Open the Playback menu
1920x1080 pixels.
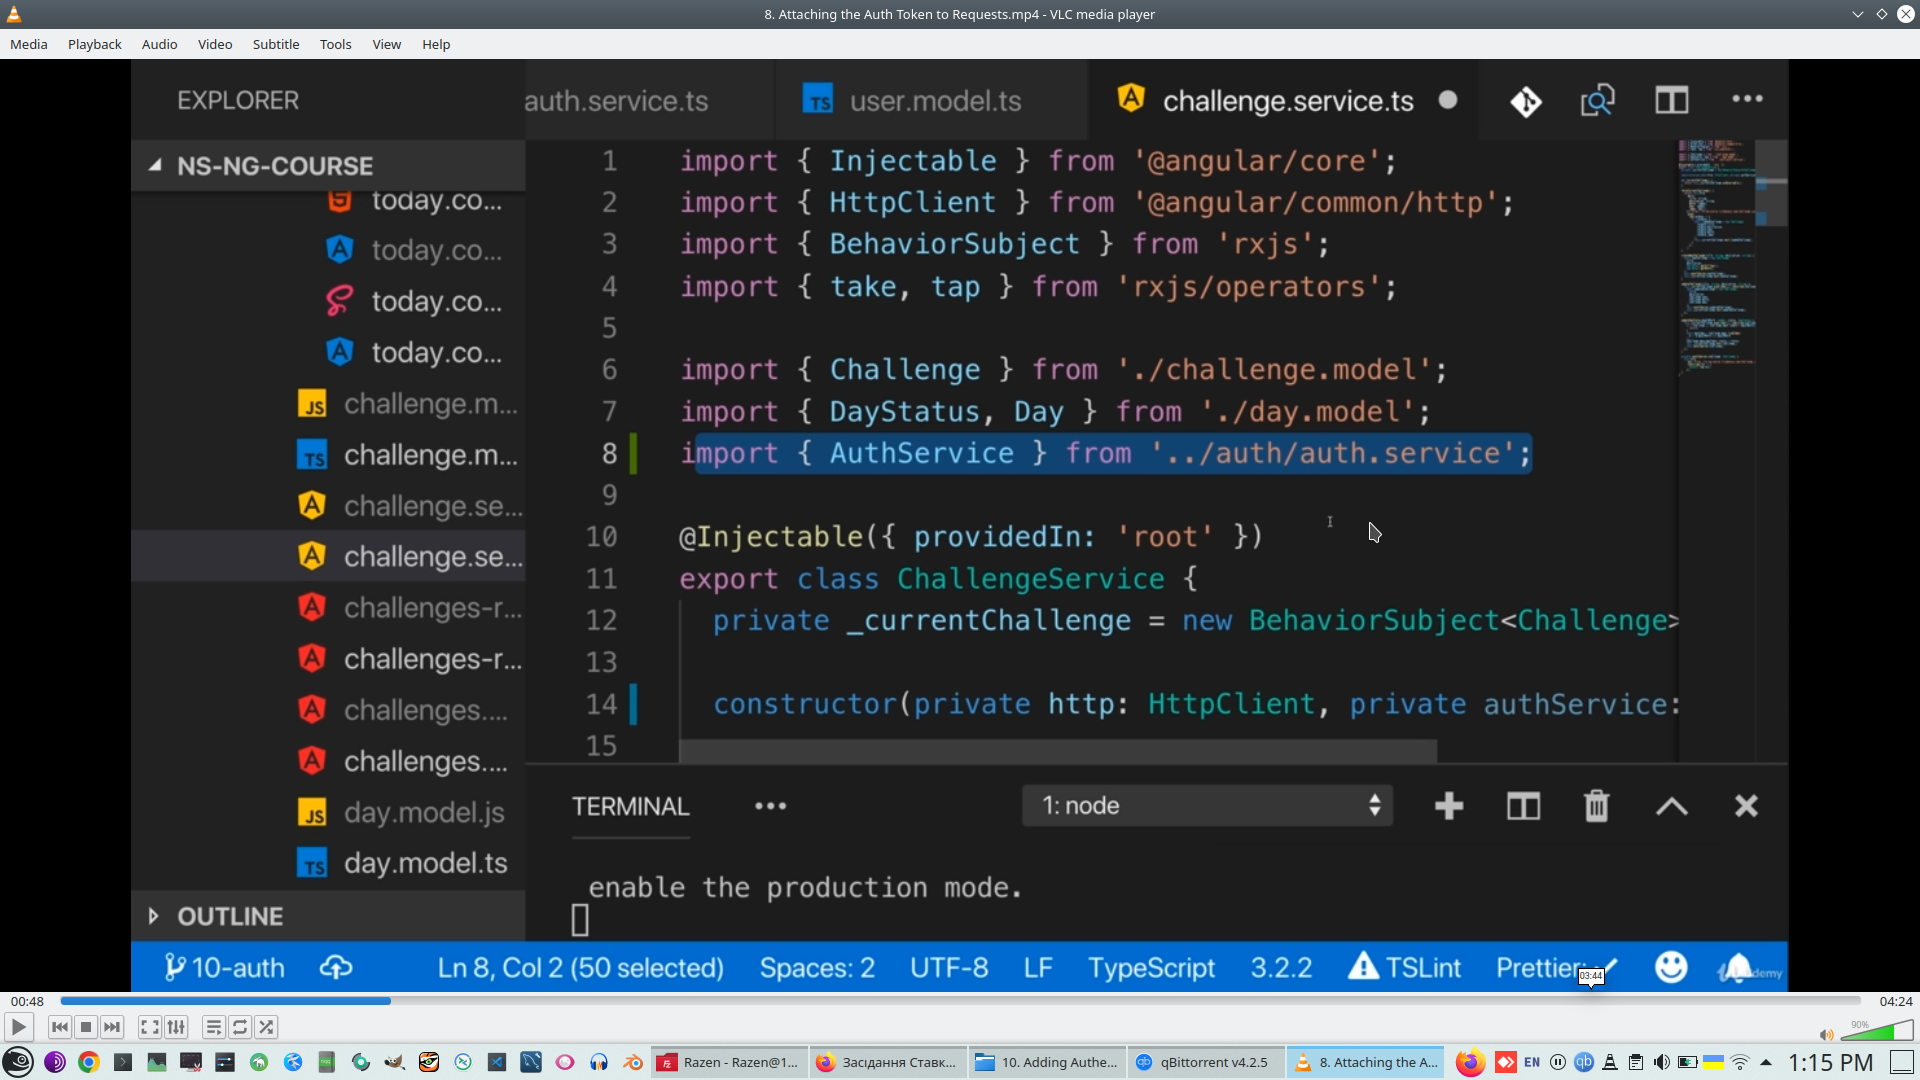tap(94, 44)
